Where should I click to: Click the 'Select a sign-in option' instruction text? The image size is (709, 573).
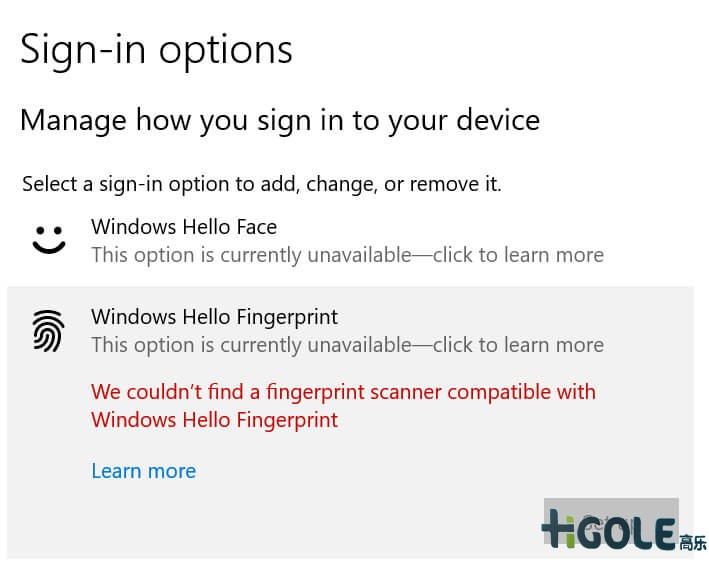261,184
